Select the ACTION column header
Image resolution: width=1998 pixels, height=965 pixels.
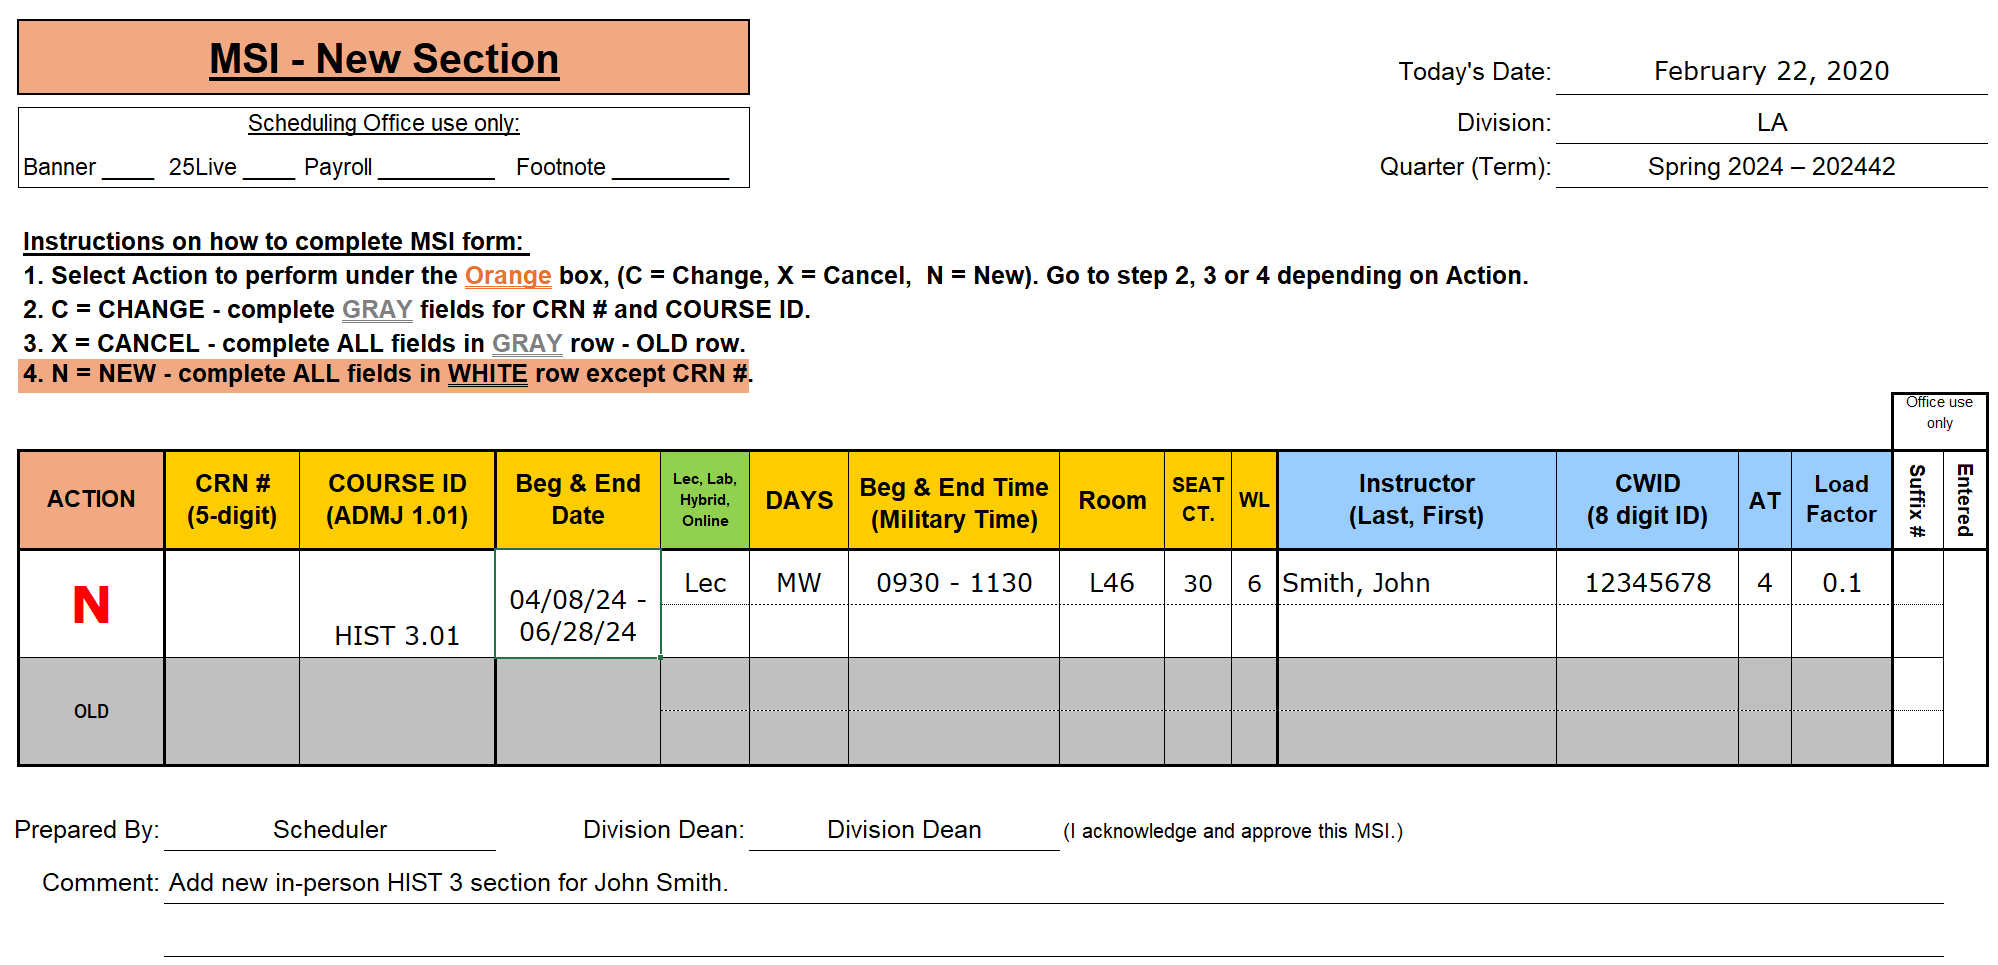point(91,499)
